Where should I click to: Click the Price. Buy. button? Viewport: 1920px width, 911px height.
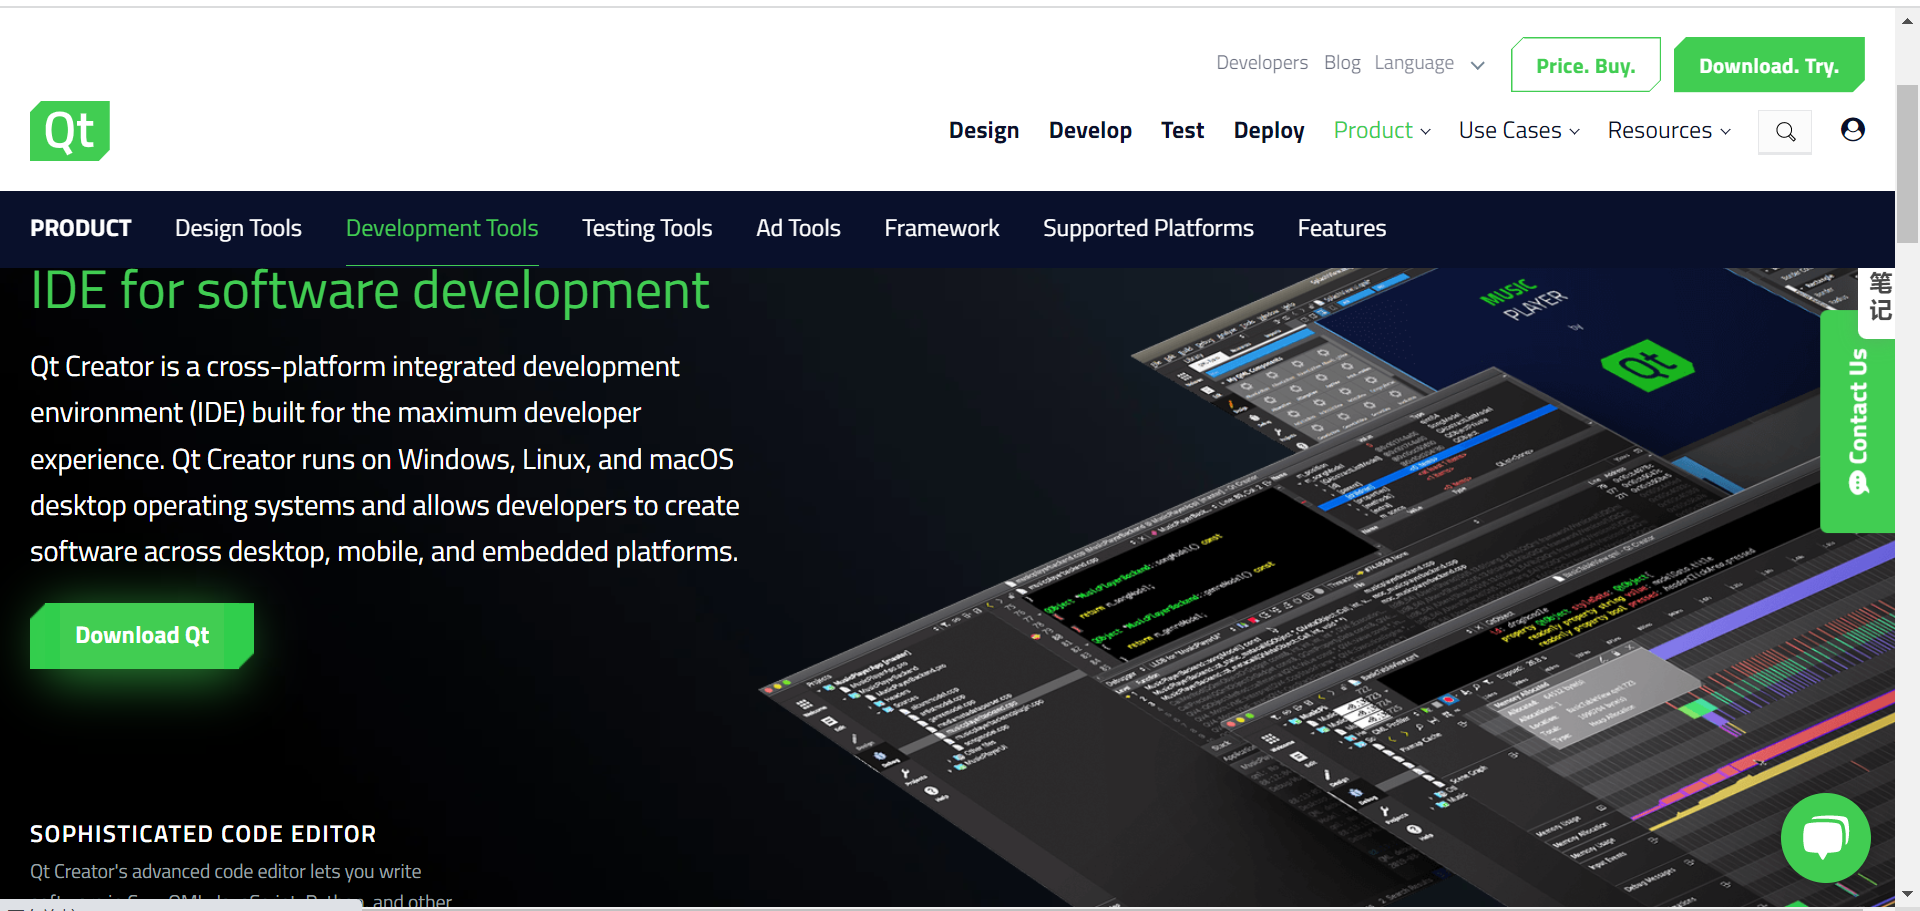1586,65
